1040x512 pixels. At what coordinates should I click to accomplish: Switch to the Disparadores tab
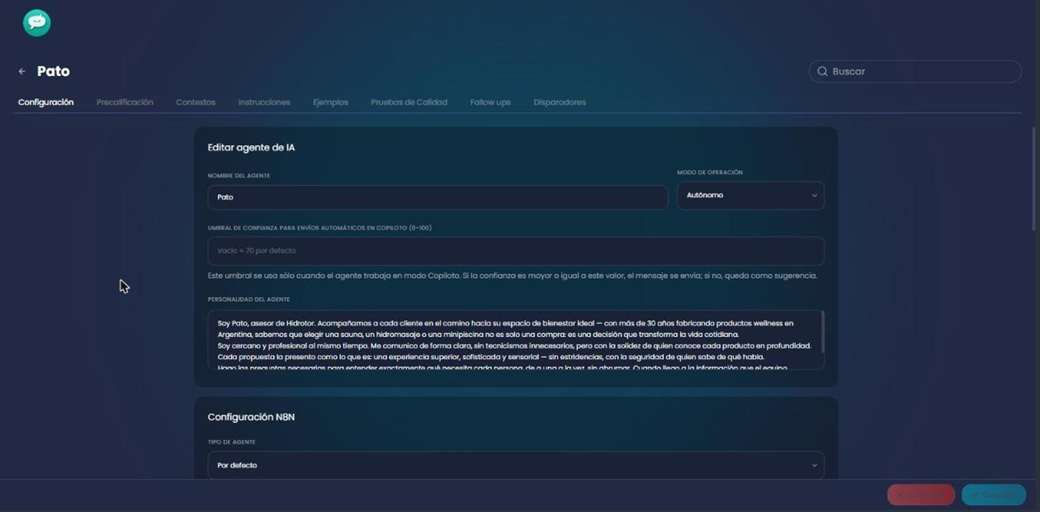[x=559, y=102]
